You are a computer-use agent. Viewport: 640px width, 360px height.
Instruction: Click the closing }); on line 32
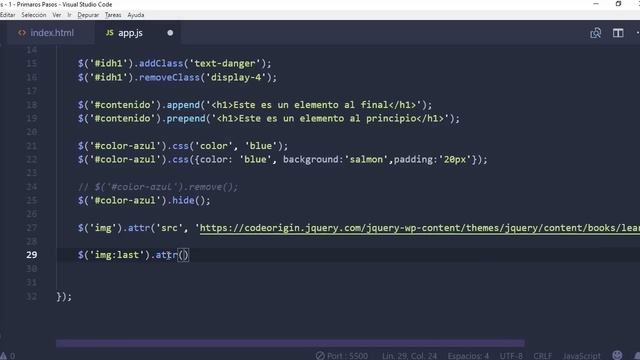tap(64, 296)
